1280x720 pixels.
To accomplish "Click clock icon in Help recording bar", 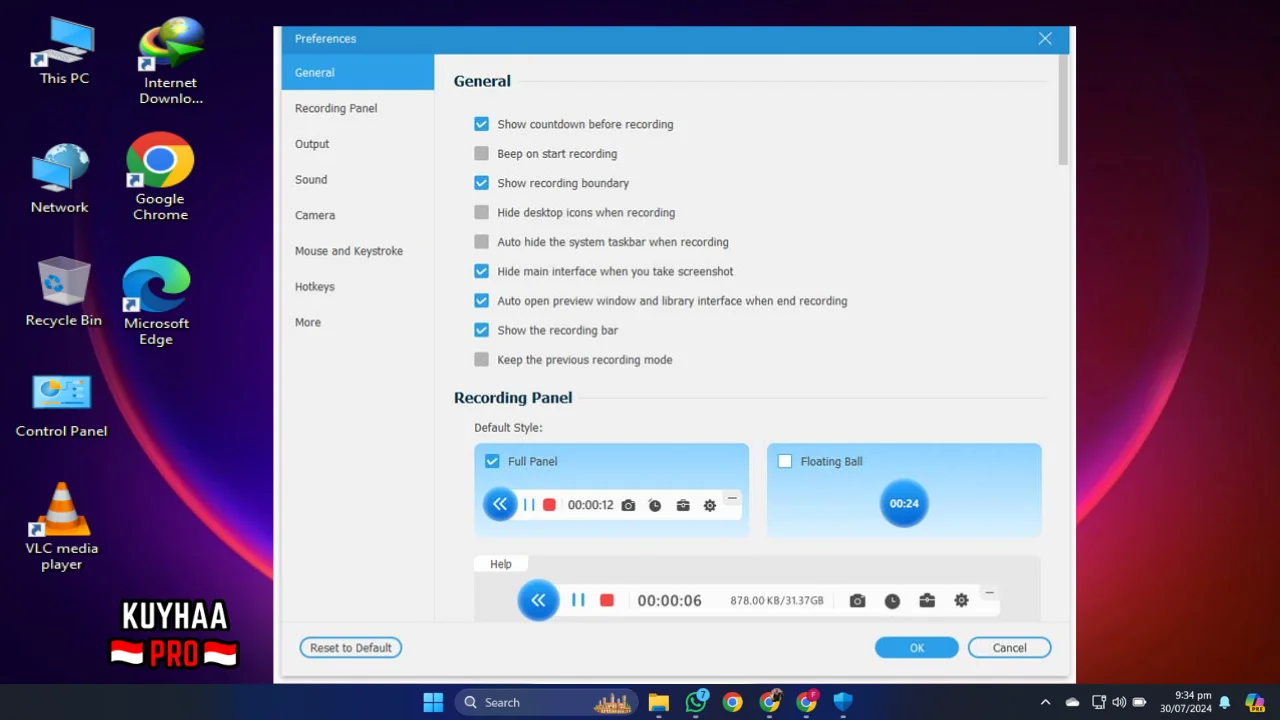I will tap(892, 601).
